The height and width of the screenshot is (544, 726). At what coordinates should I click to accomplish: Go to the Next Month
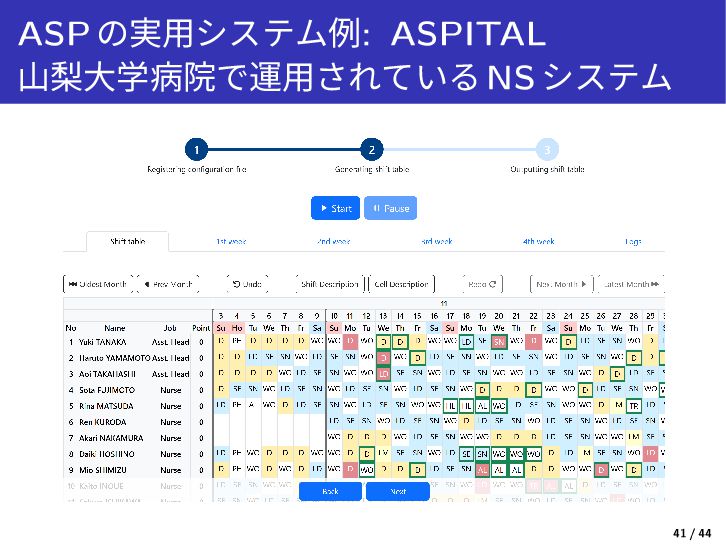point(561,284)
